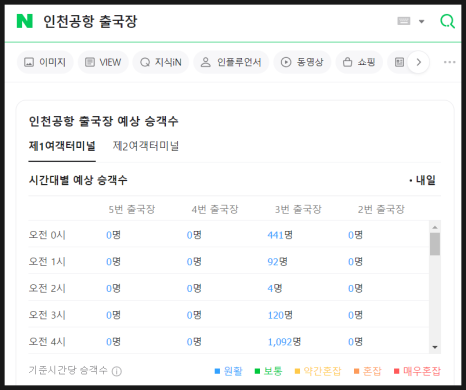Click the yellow 약간혼잡 legend swatch
Viewport: 466px width, 390px height.
point(297,371)
